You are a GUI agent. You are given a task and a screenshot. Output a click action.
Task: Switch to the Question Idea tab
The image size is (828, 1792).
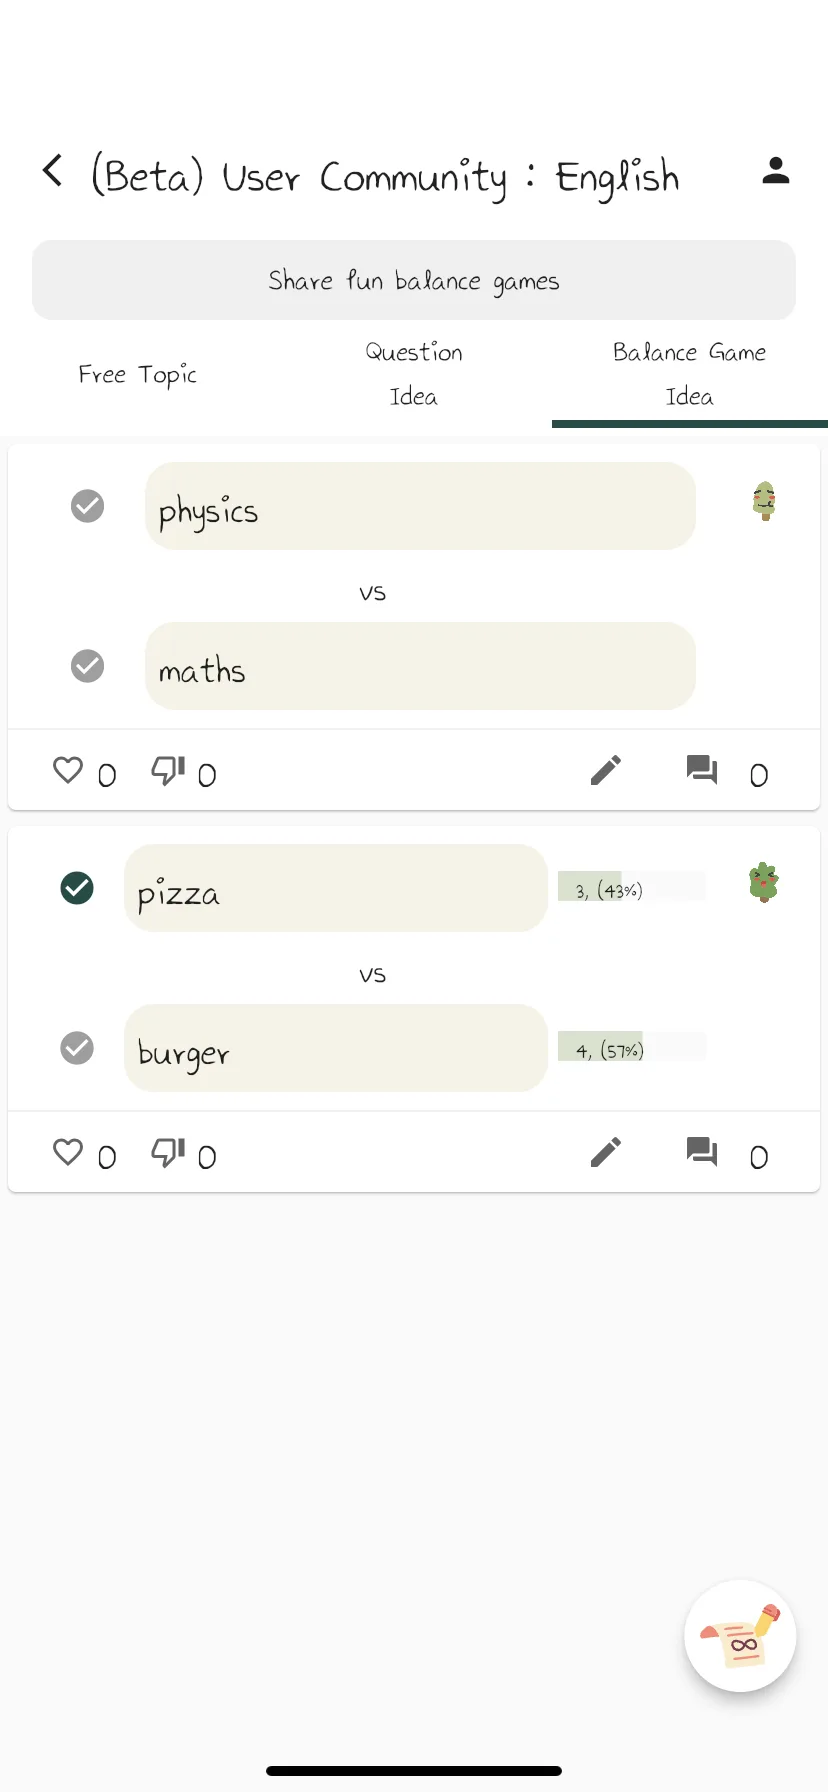(x=414, y=375)
